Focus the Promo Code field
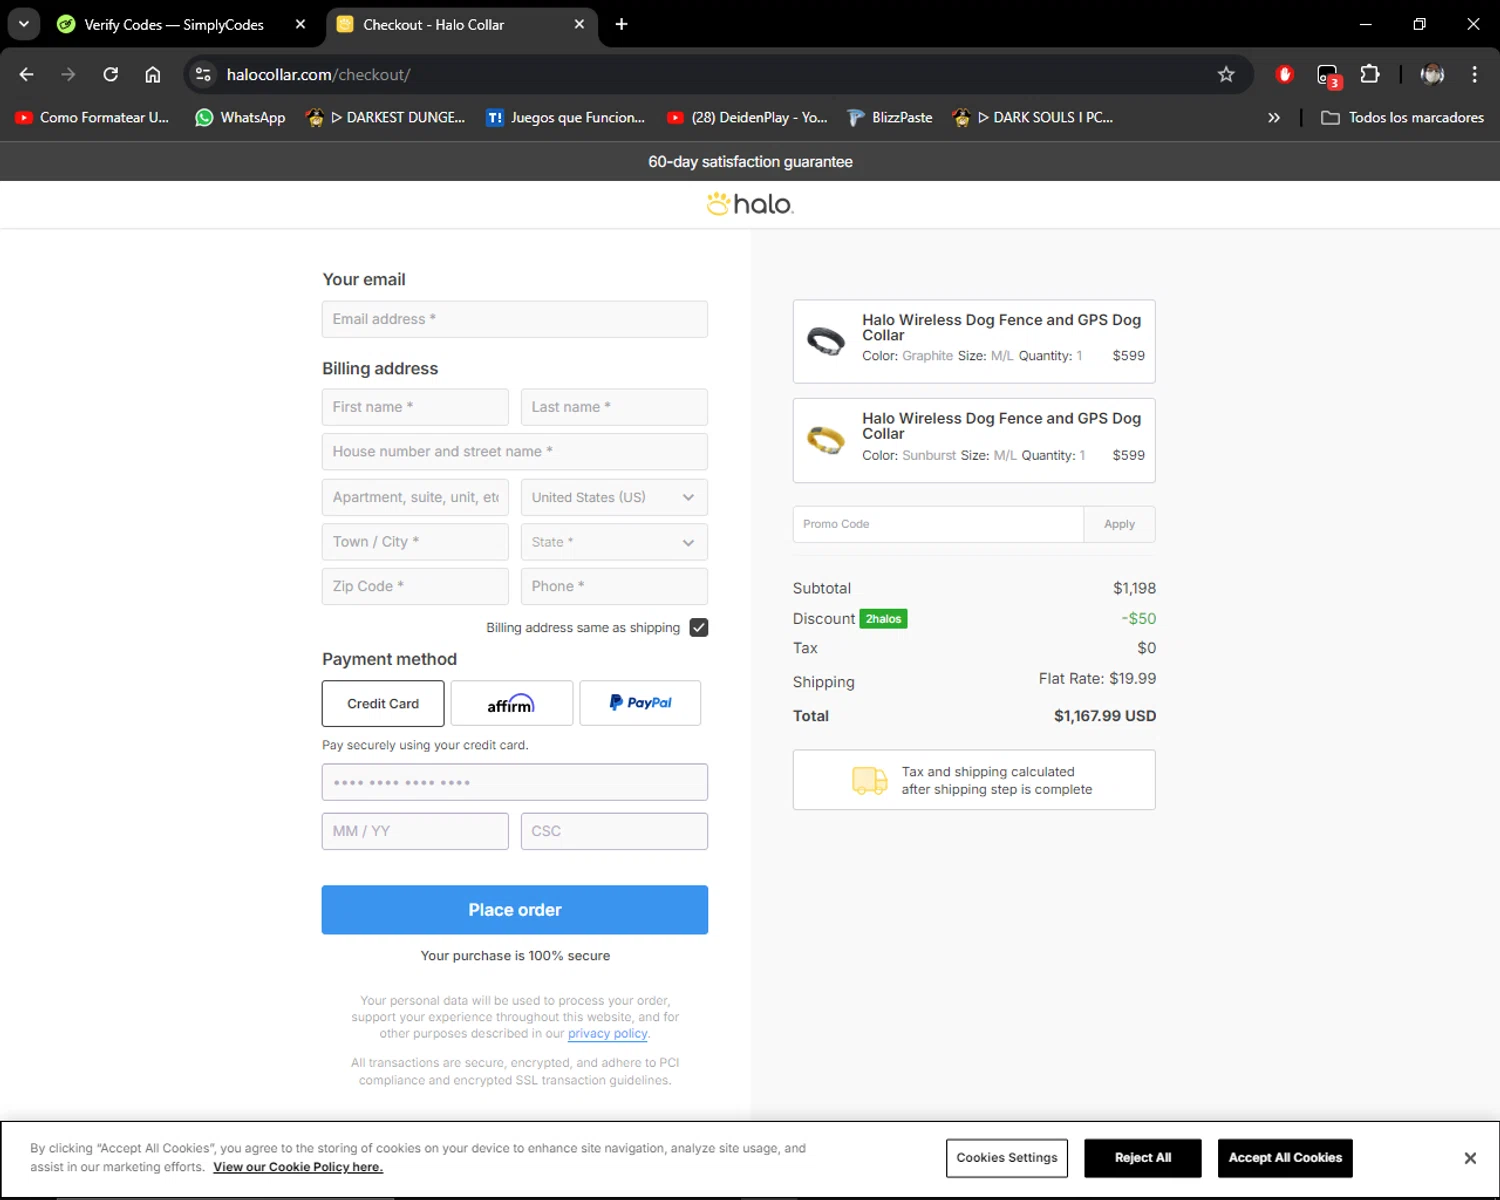The width and height of the screenshot is (1500, 1200). click(x=938, y=524)
